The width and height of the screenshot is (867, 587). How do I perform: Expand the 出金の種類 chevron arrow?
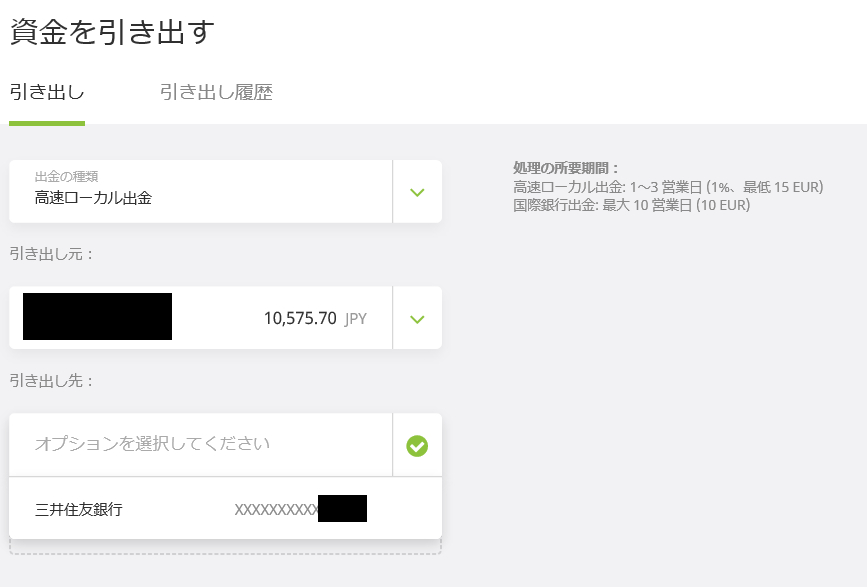coord(417,192)
